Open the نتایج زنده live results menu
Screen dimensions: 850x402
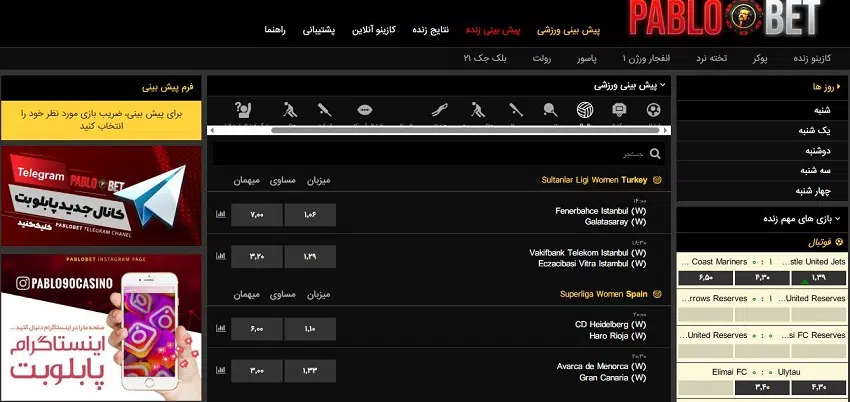pos(430,30)
